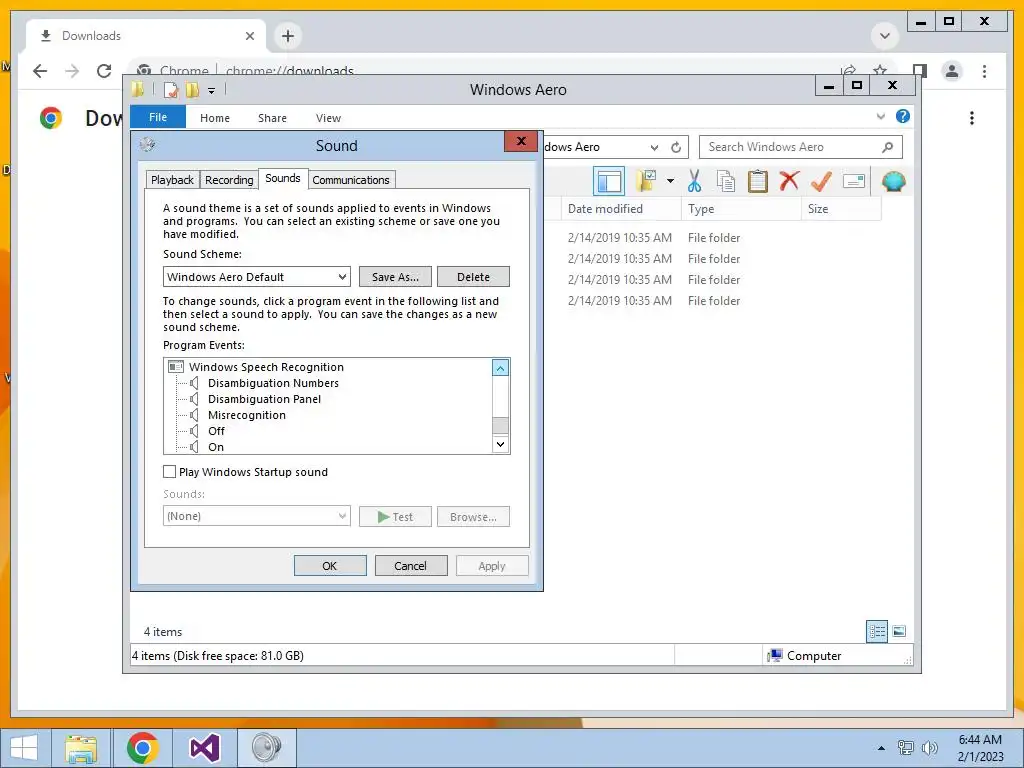
Task: Sort by Date modified column header
Action: [621, 209]
